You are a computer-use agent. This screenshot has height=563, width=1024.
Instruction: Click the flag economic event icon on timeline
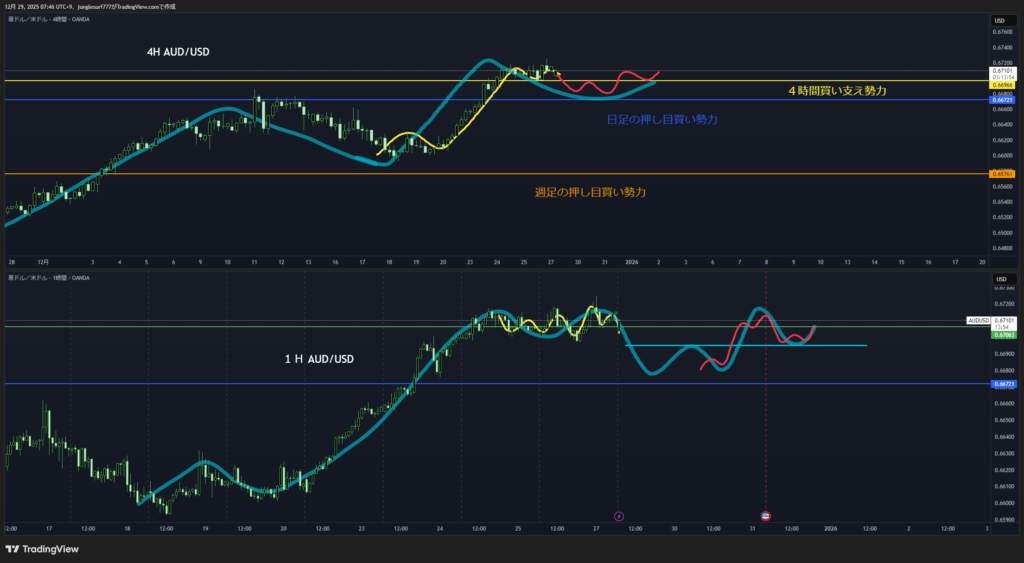pyautogui.click(x=766, y=516)
